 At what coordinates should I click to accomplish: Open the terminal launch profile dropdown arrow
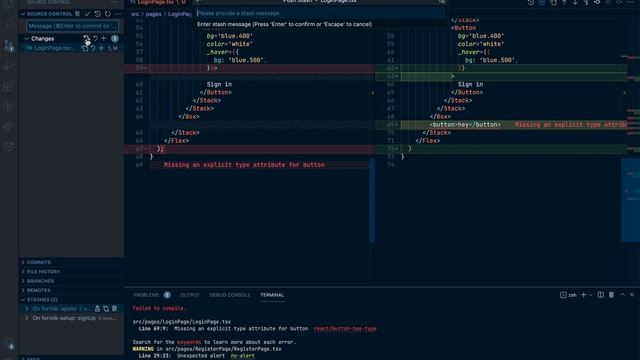[x=590, y=295]
